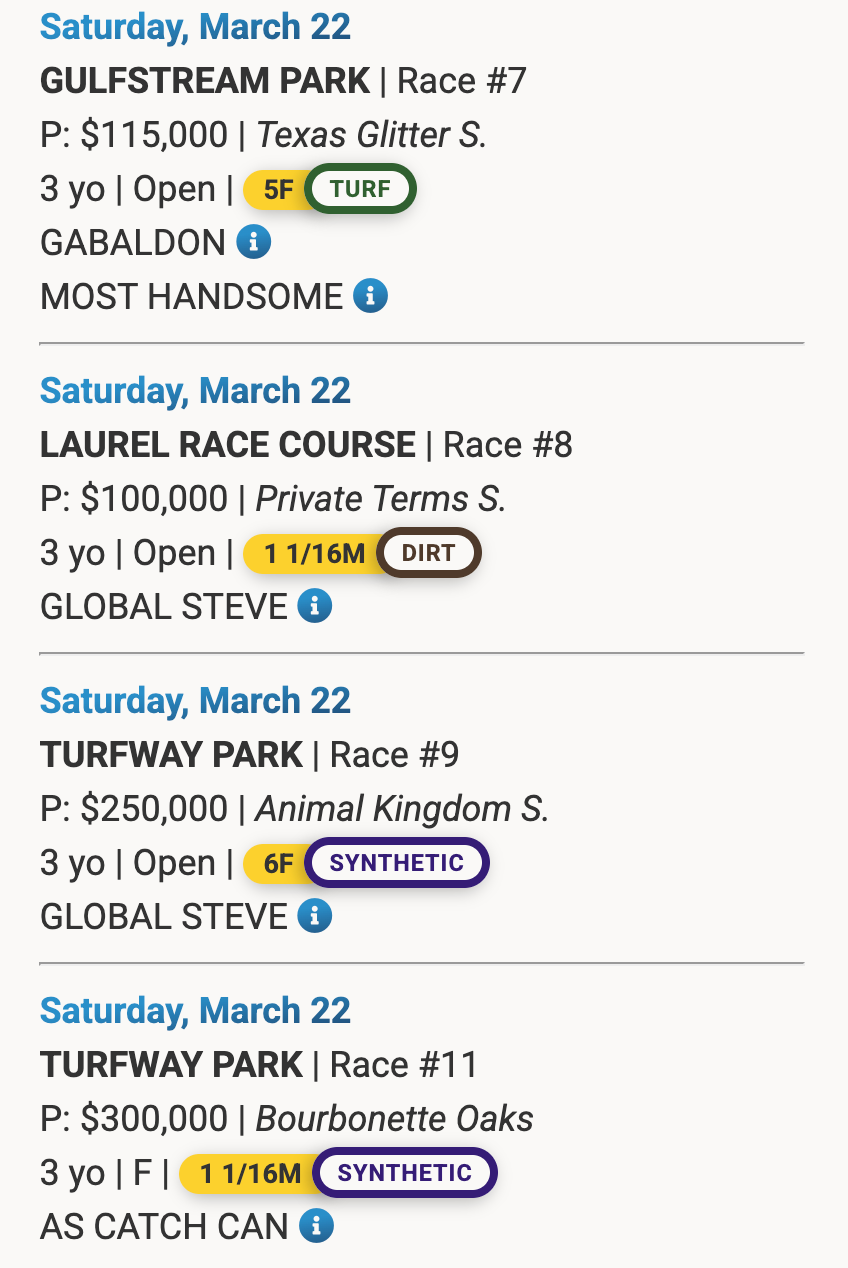The height and width of the screenshot is (1268, 848).
Task: Select the yellow 5F distance badge
Action: [276, 189]
